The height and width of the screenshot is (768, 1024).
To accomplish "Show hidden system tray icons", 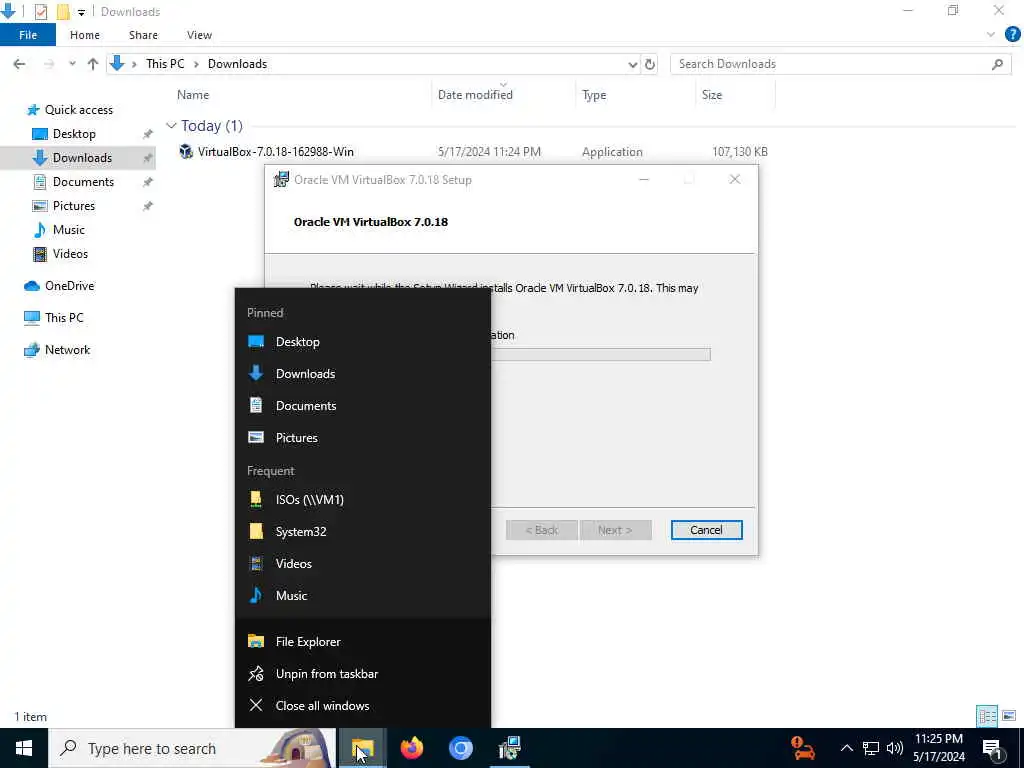I will pos(846,748).
